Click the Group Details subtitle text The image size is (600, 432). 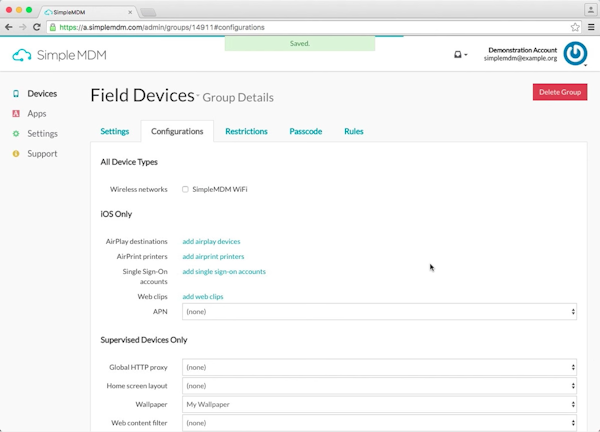point(238,98)
